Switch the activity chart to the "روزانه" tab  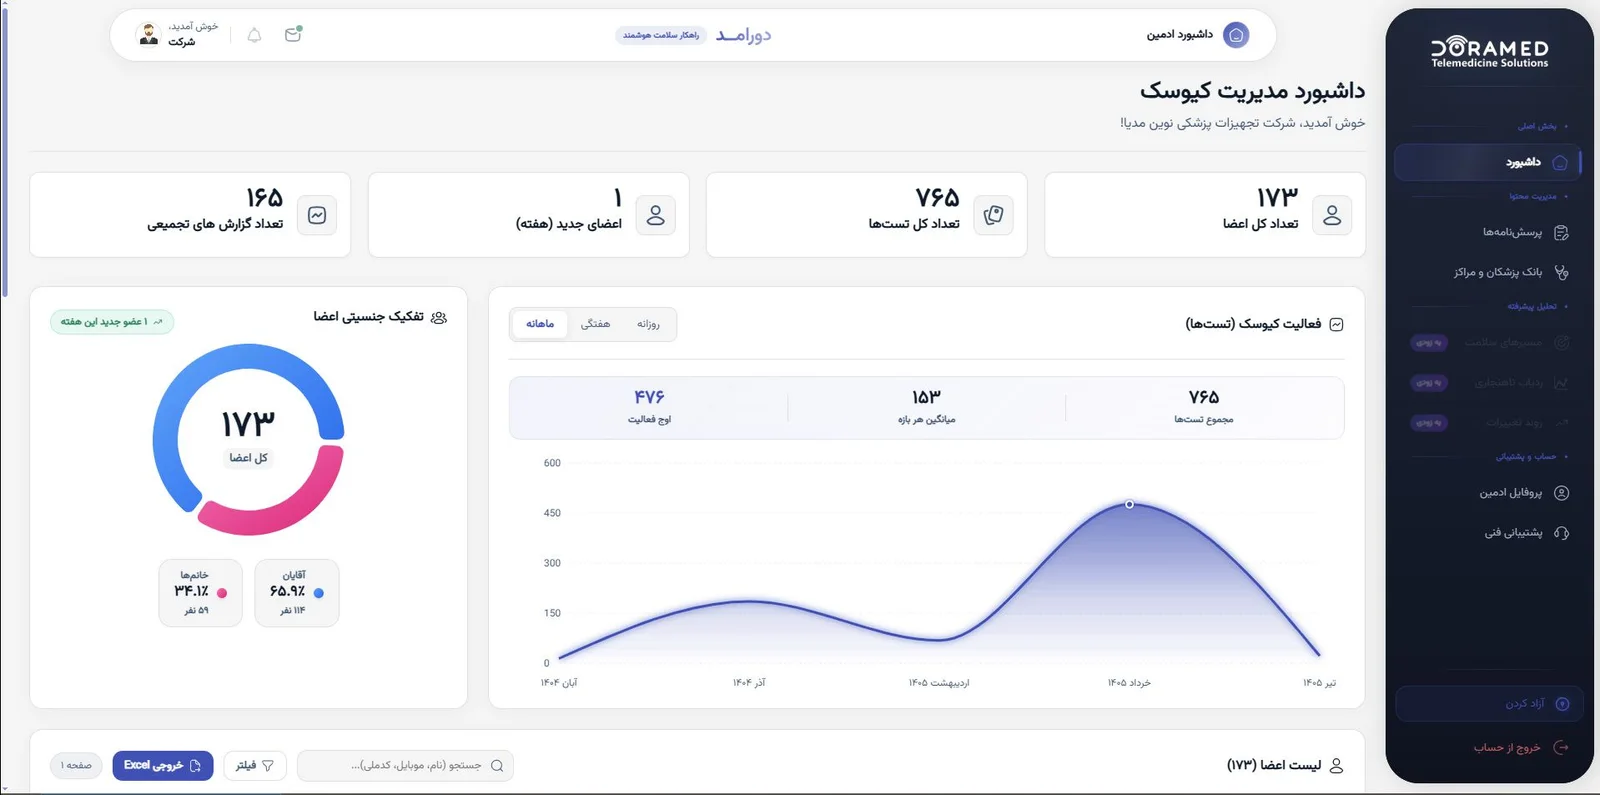648,324
